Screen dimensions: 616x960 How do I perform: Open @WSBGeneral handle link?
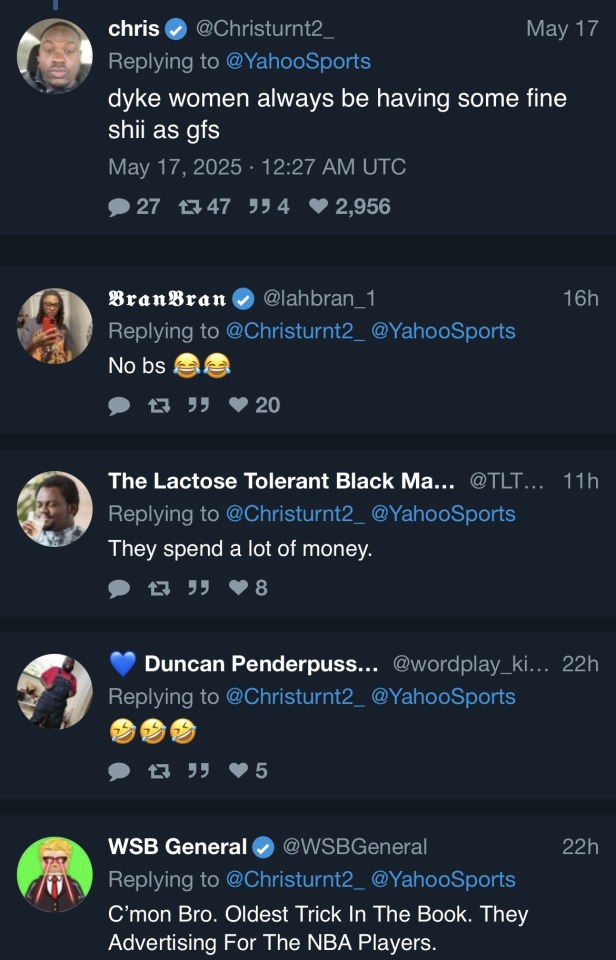[355, 847]
